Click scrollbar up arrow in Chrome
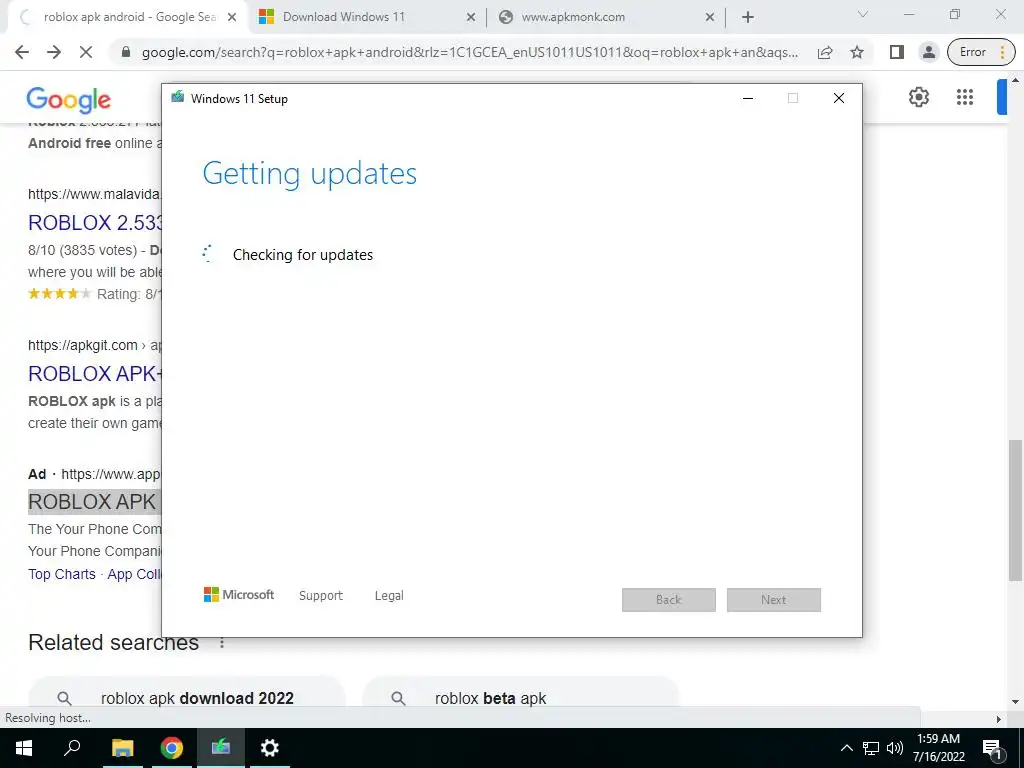Image resolution: width=1024 pixels, height=768 pixels. (x=1015, y=80)
